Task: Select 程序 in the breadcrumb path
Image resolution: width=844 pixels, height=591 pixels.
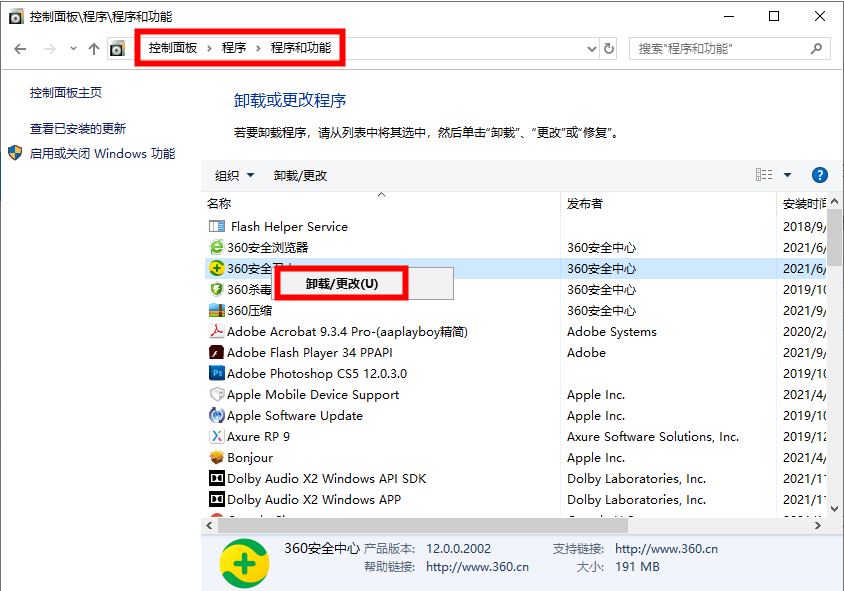Action: [234, 48]
